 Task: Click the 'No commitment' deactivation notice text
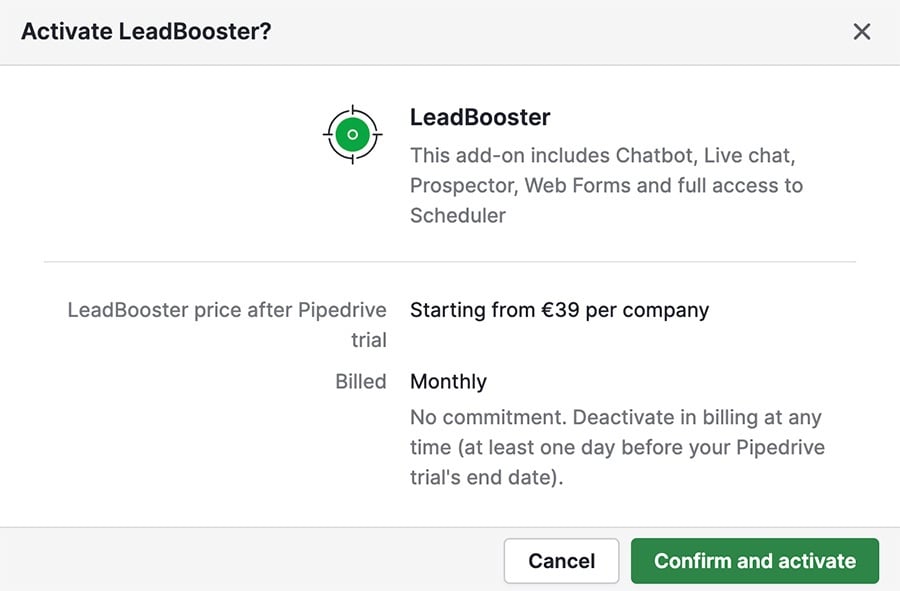coord(616,447)
